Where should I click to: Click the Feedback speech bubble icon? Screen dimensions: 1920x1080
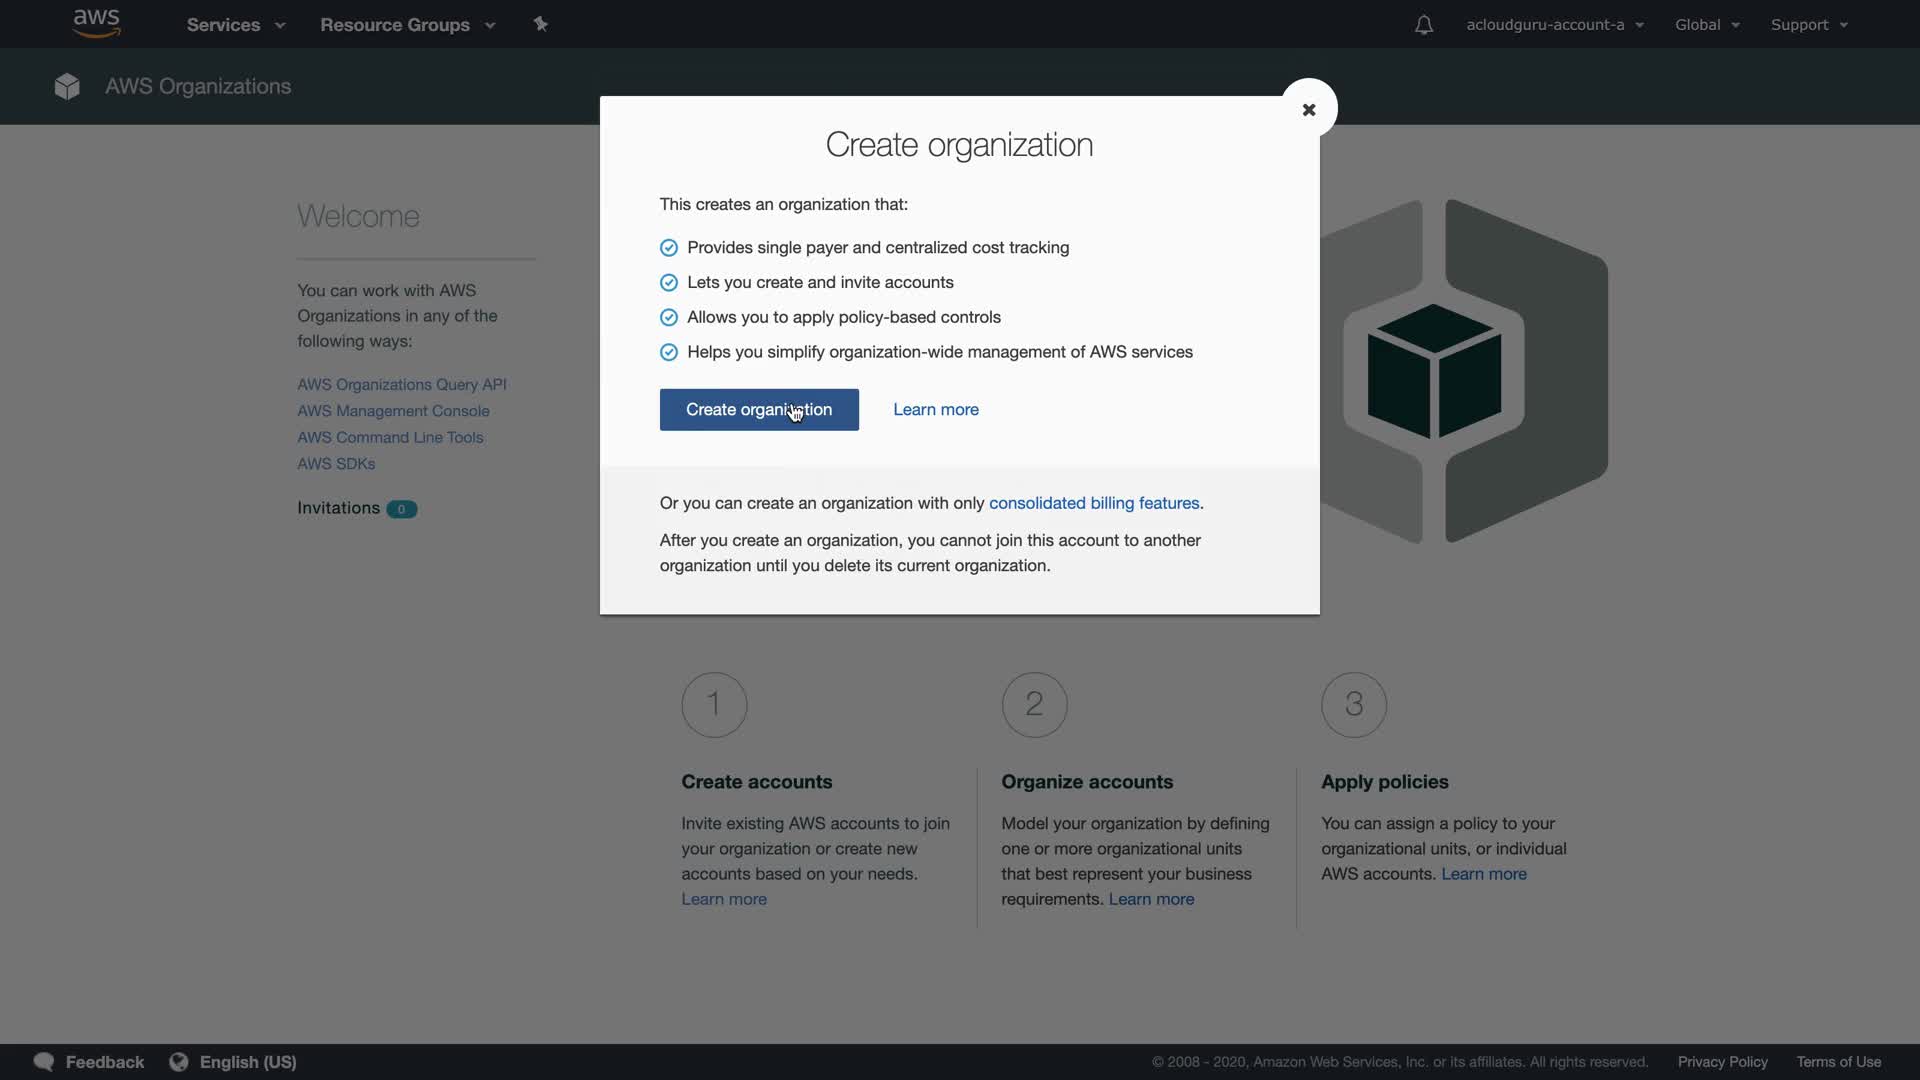point(43,1062)
